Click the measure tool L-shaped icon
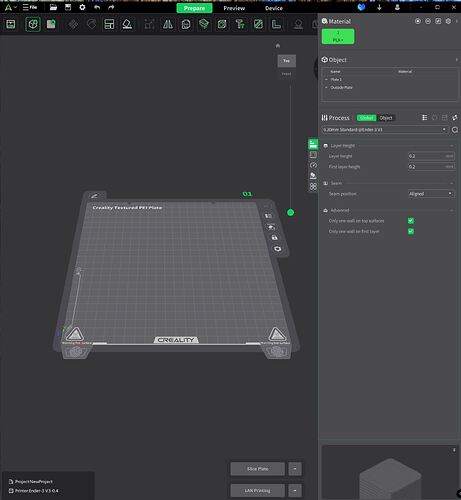 click(x=276, y=24)
